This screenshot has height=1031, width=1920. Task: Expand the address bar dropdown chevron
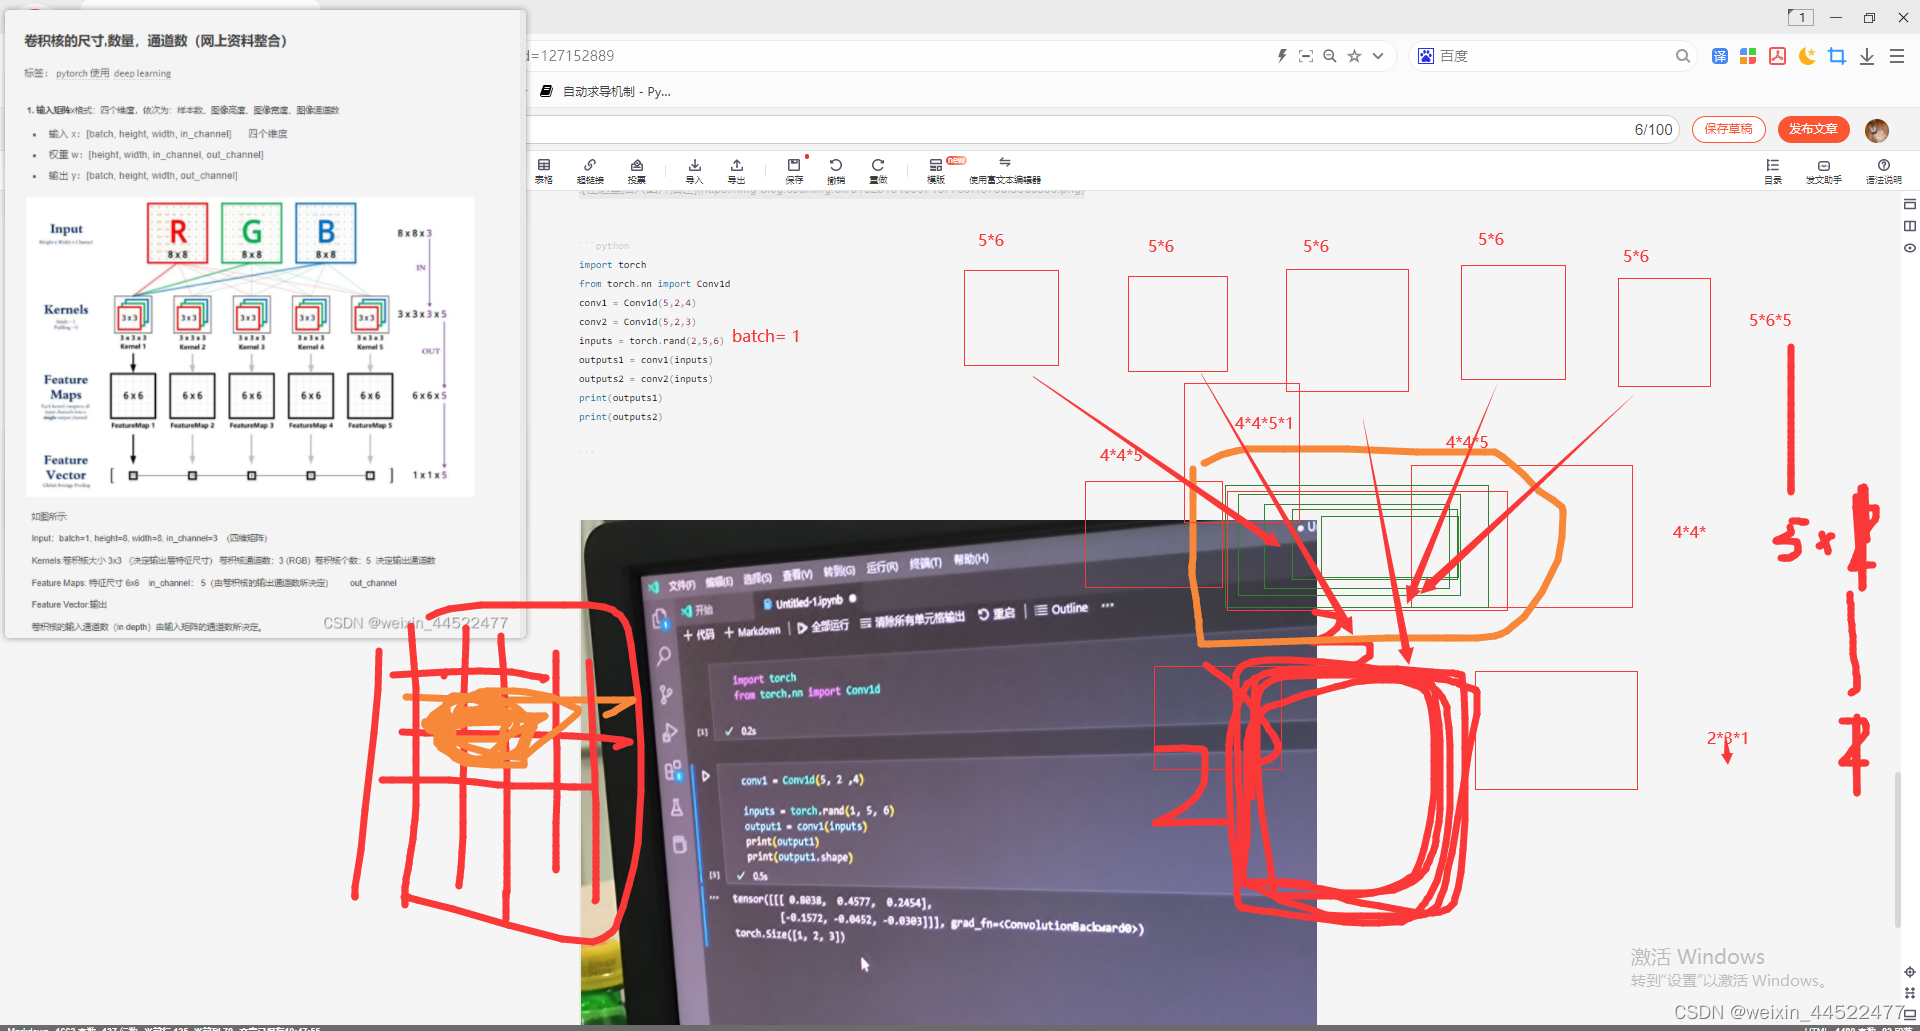pyautogui.click(x=1378, y=56)
